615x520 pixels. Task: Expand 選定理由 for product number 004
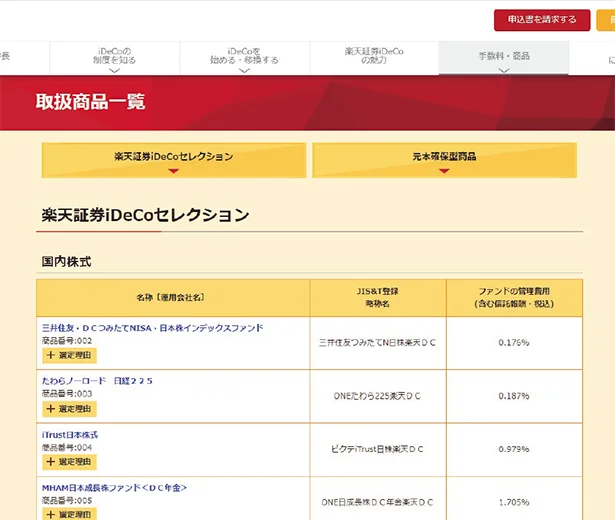click(69, 462)
